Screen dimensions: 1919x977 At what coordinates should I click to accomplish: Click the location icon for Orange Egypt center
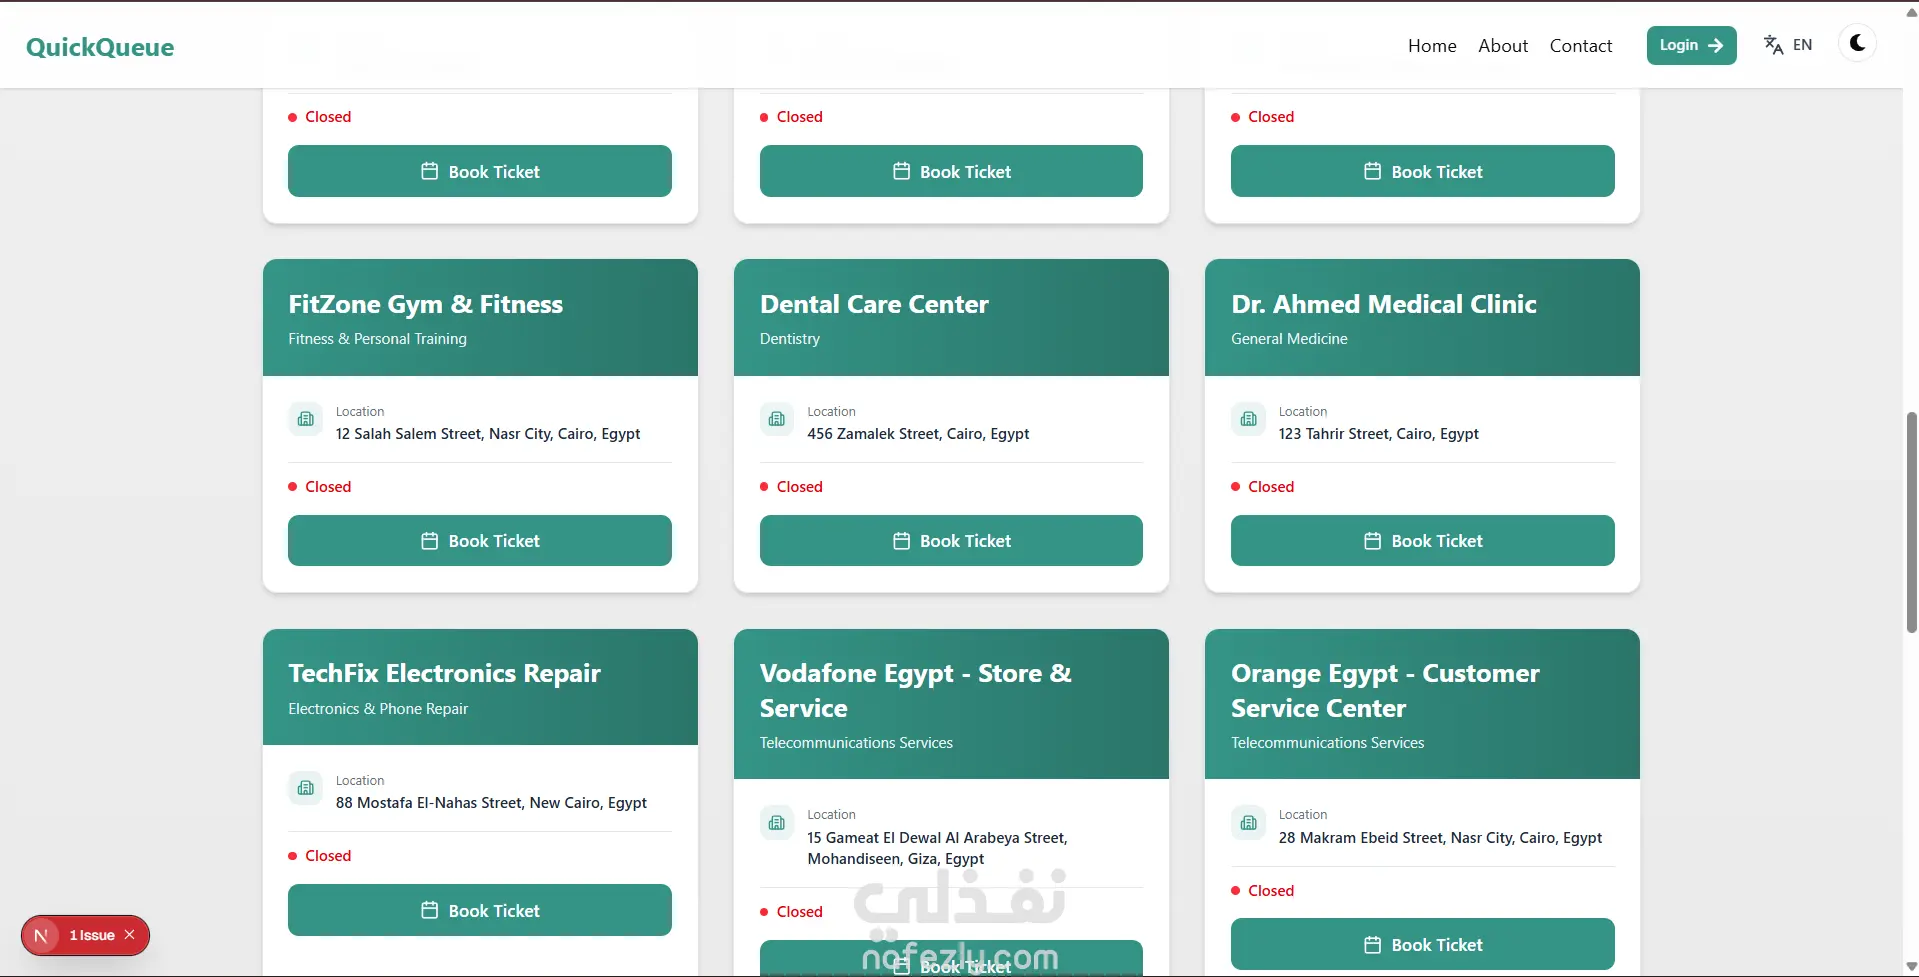pos(1248,823)
